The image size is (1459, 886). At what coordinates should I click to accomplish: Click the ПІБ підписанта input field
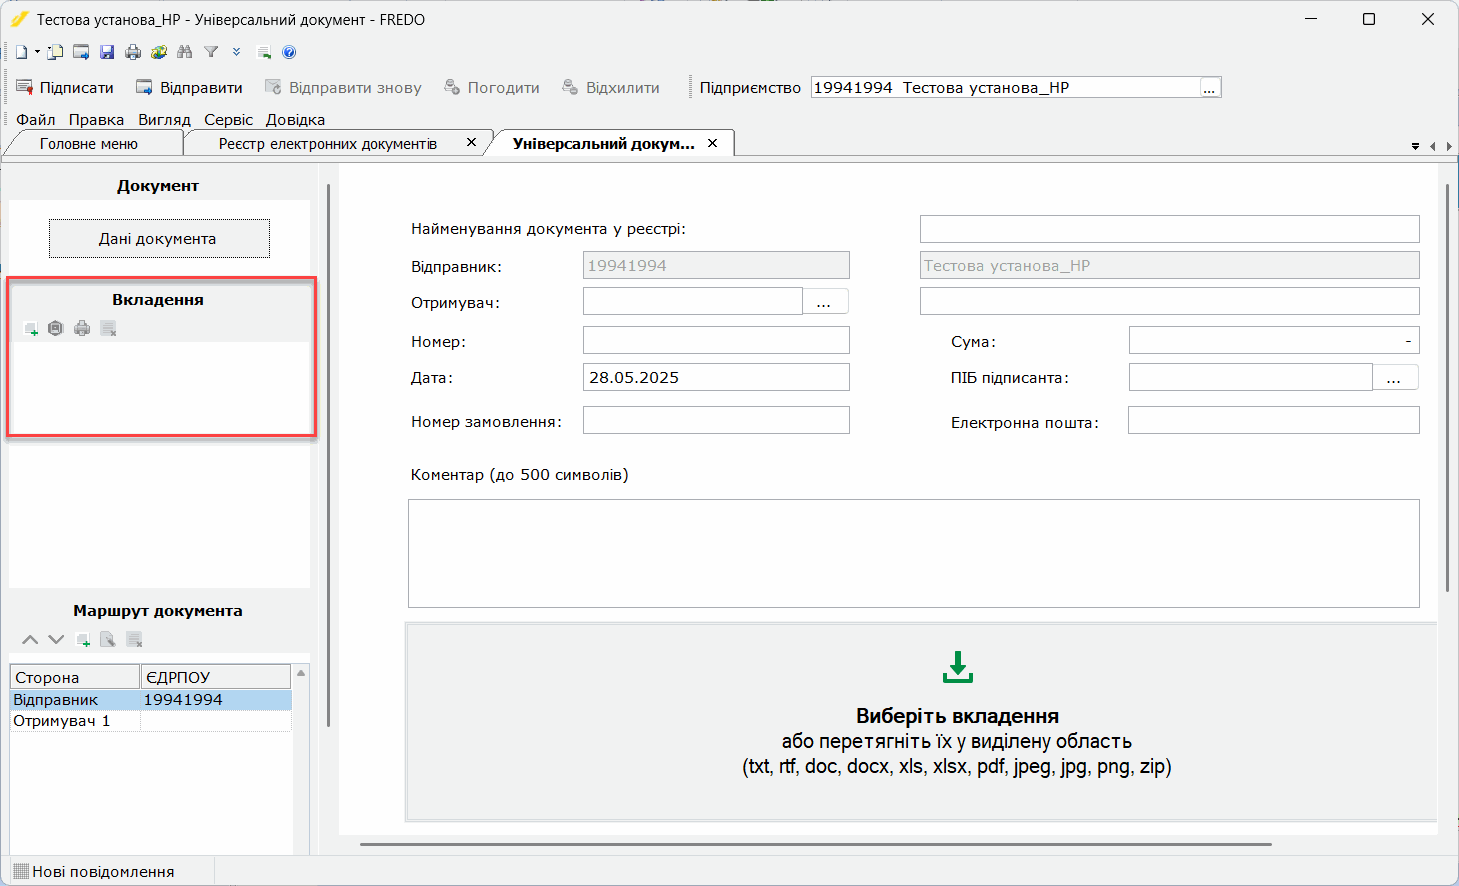pos(1250,377)
